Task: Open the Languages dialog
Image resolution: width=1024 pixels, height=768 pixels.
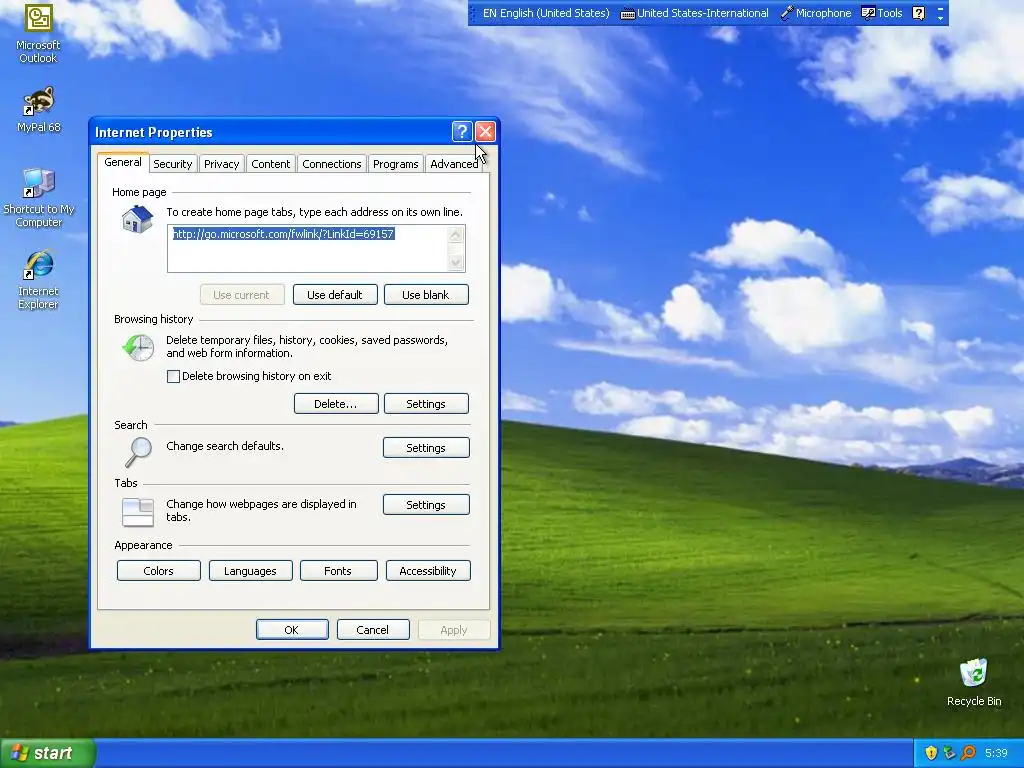Action: pyautogui.click(x=250, y=571)
